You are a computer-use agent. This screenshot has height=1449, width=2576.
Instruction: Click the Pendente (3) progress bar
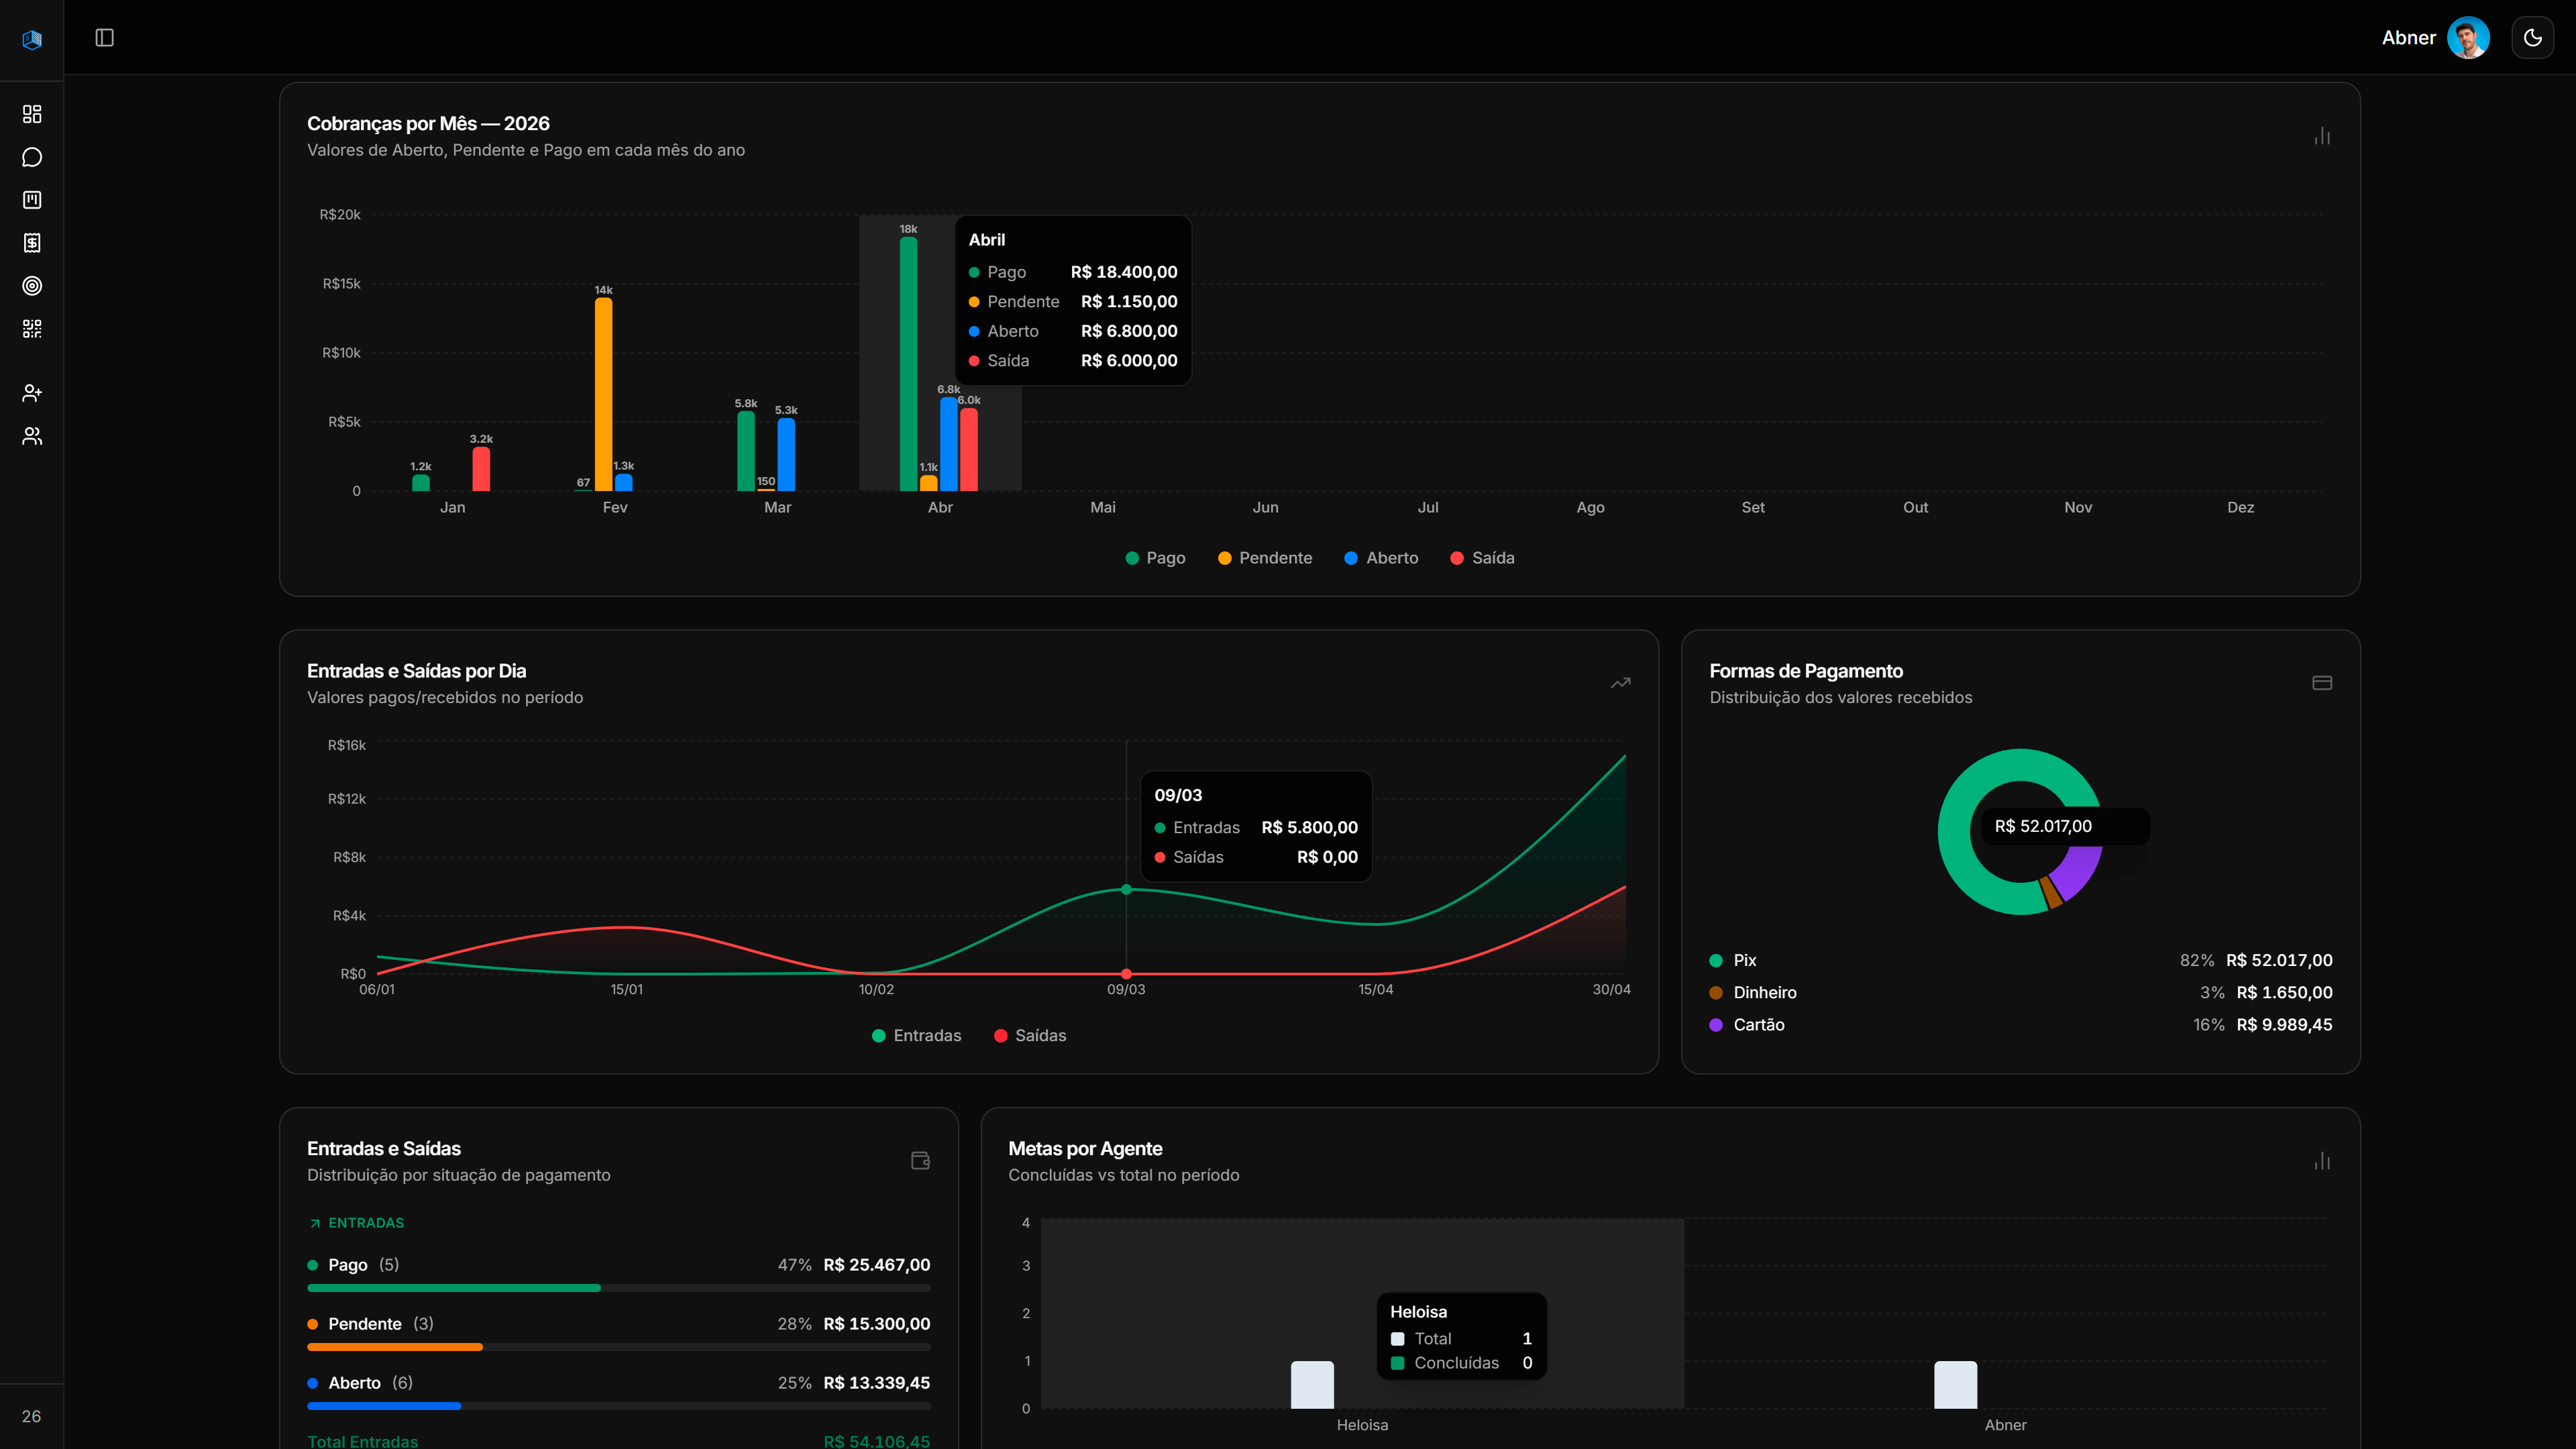coord(618,1347)
